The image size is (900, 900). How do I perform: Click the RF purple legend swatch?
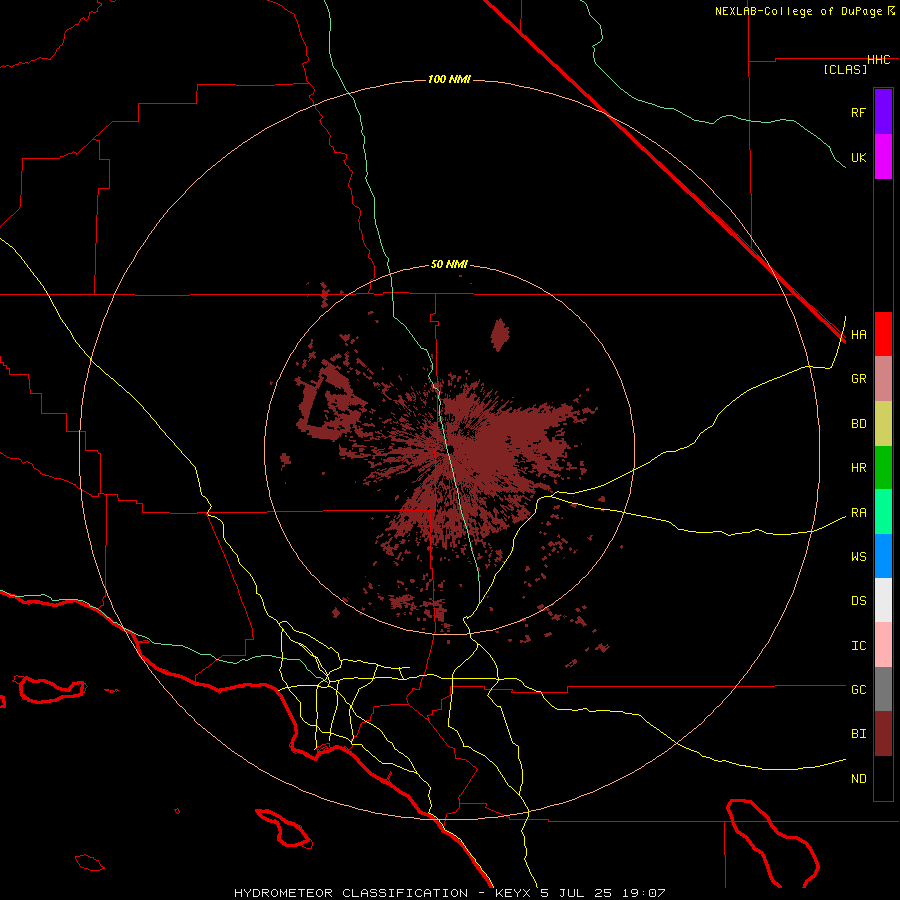883,112
